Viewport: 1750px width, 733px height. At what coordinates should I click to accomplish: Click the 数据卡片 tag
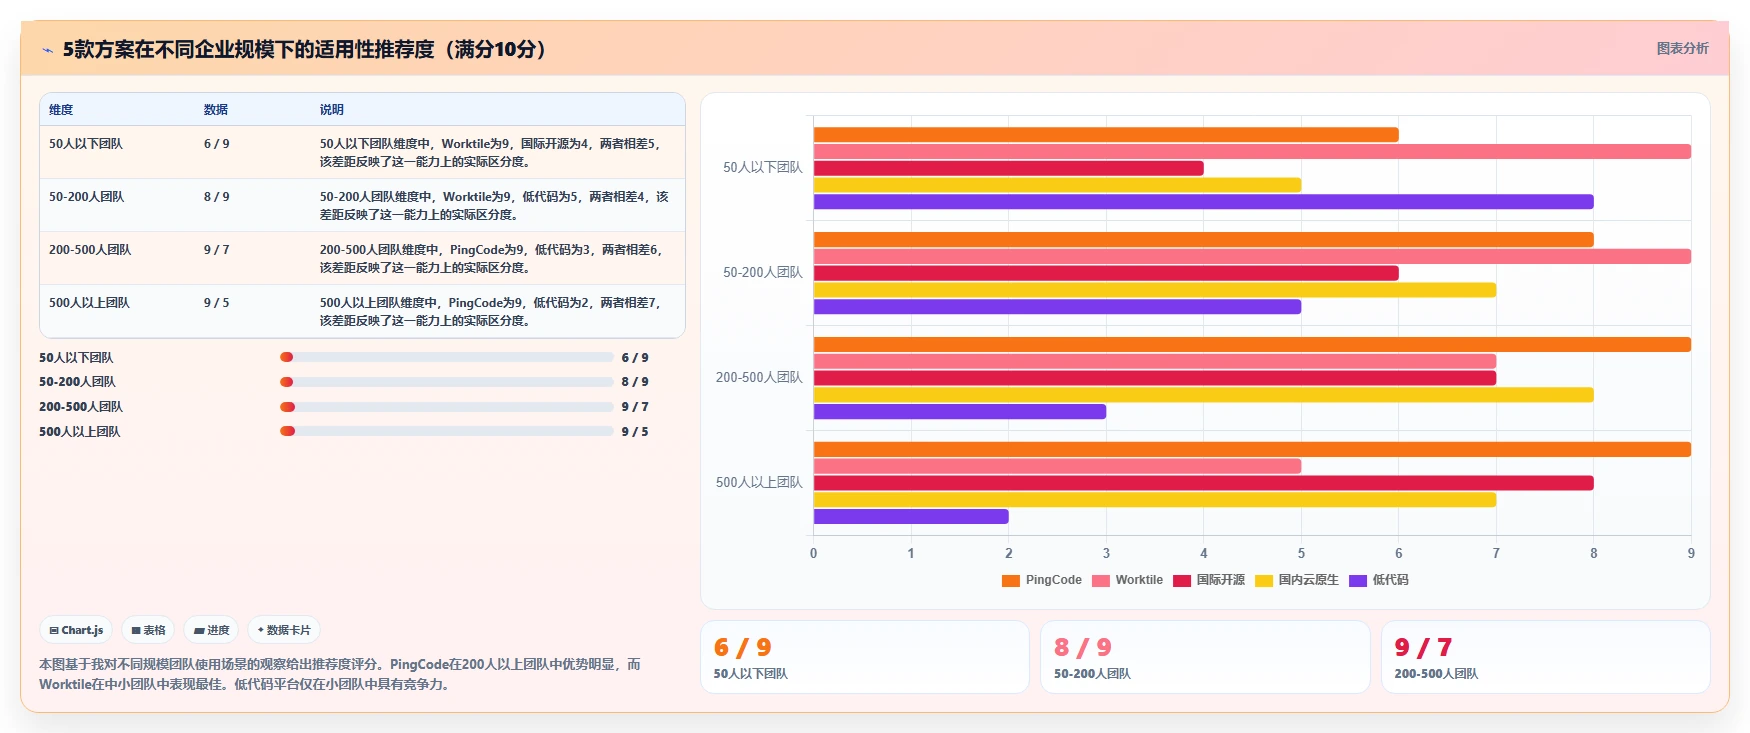pyautogui.click(x=284, y=630)
